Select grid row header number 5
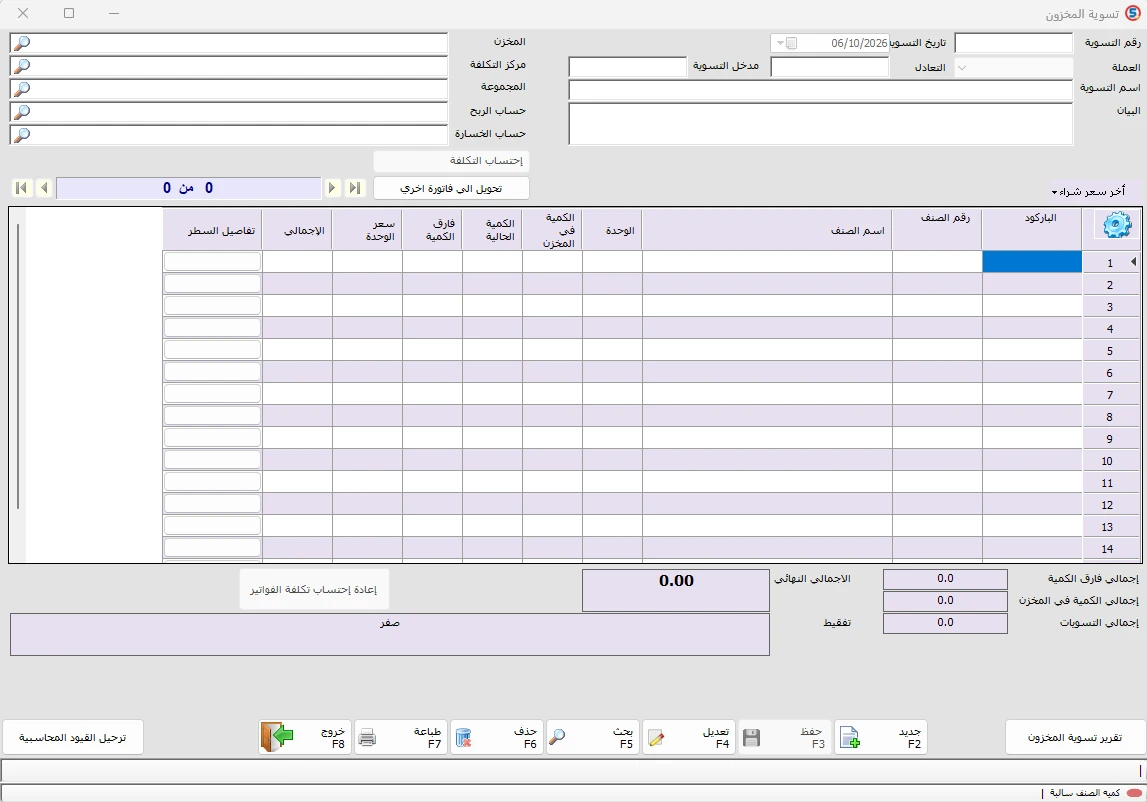 tap(1110, 351)
